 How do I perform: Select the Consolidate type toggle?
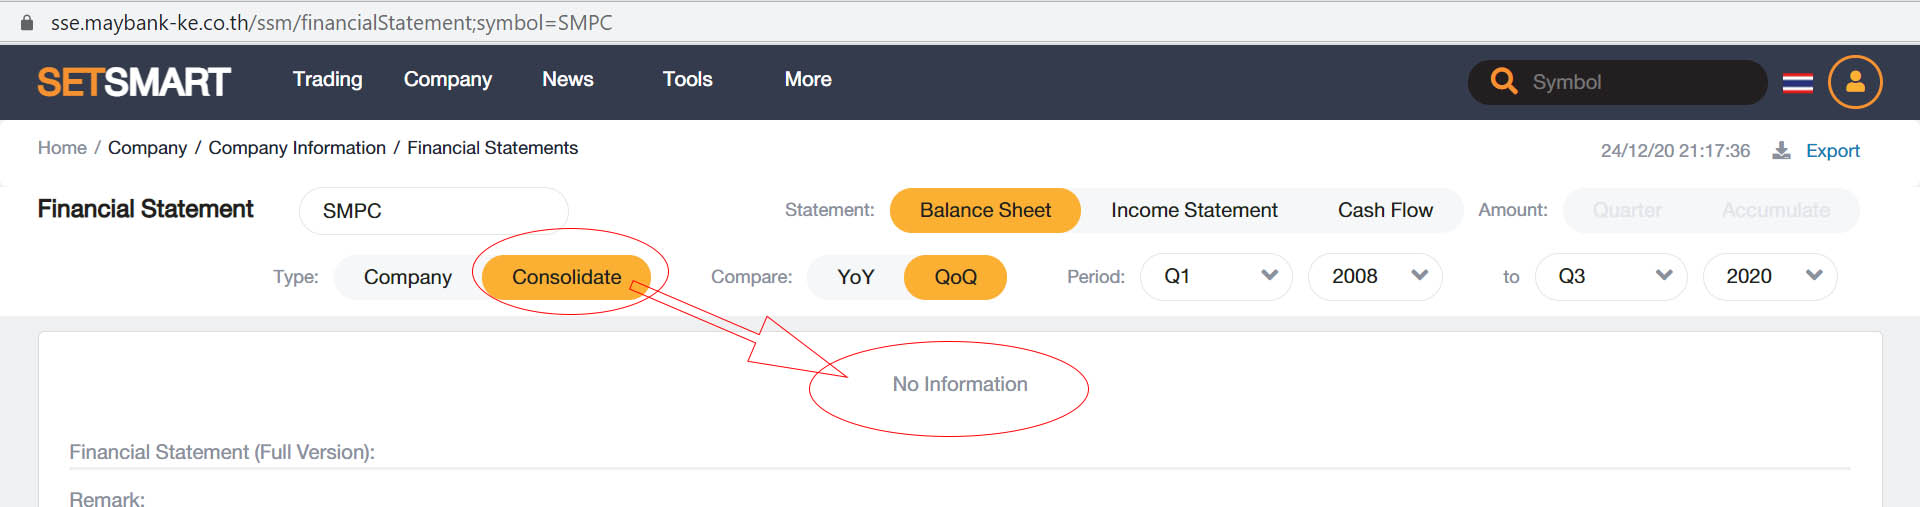click(x=566, y=277)
